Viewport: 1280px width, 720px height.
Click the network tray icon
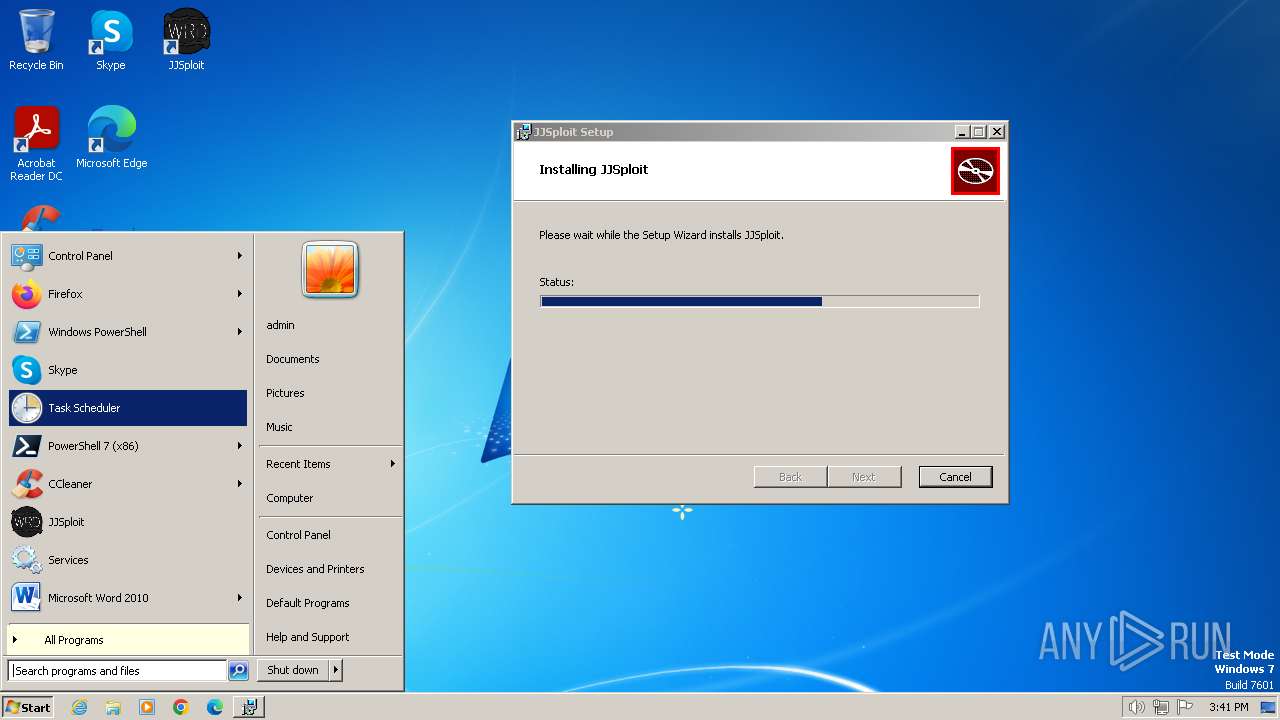[1161, 707]
